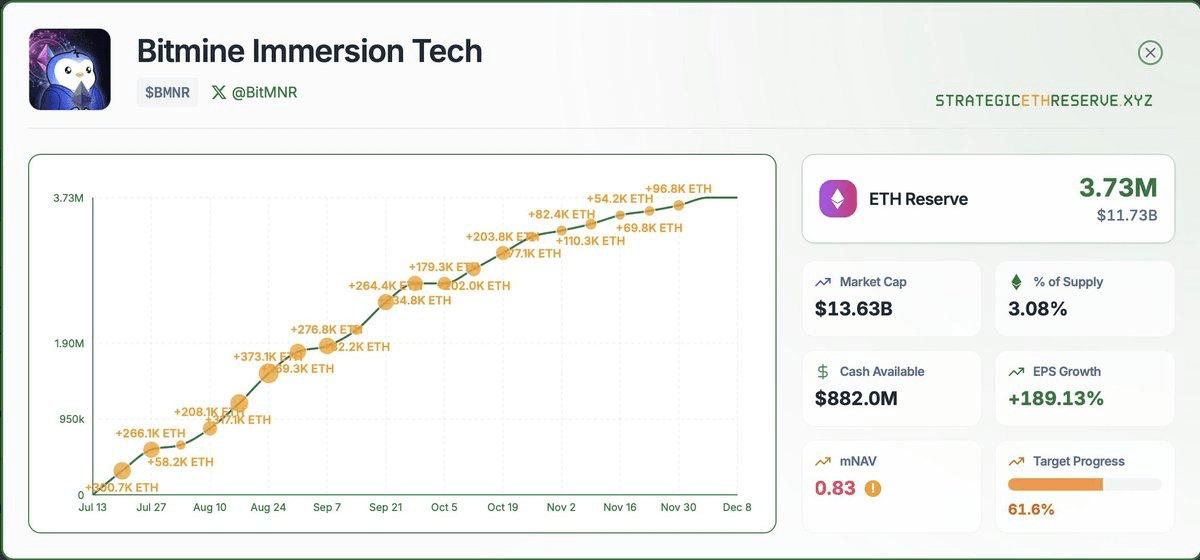This screenshot has height=560, width=1200.
Task: Click the Ethereum logo icon in ETH Reserve
Action: [x=838, y=198]
